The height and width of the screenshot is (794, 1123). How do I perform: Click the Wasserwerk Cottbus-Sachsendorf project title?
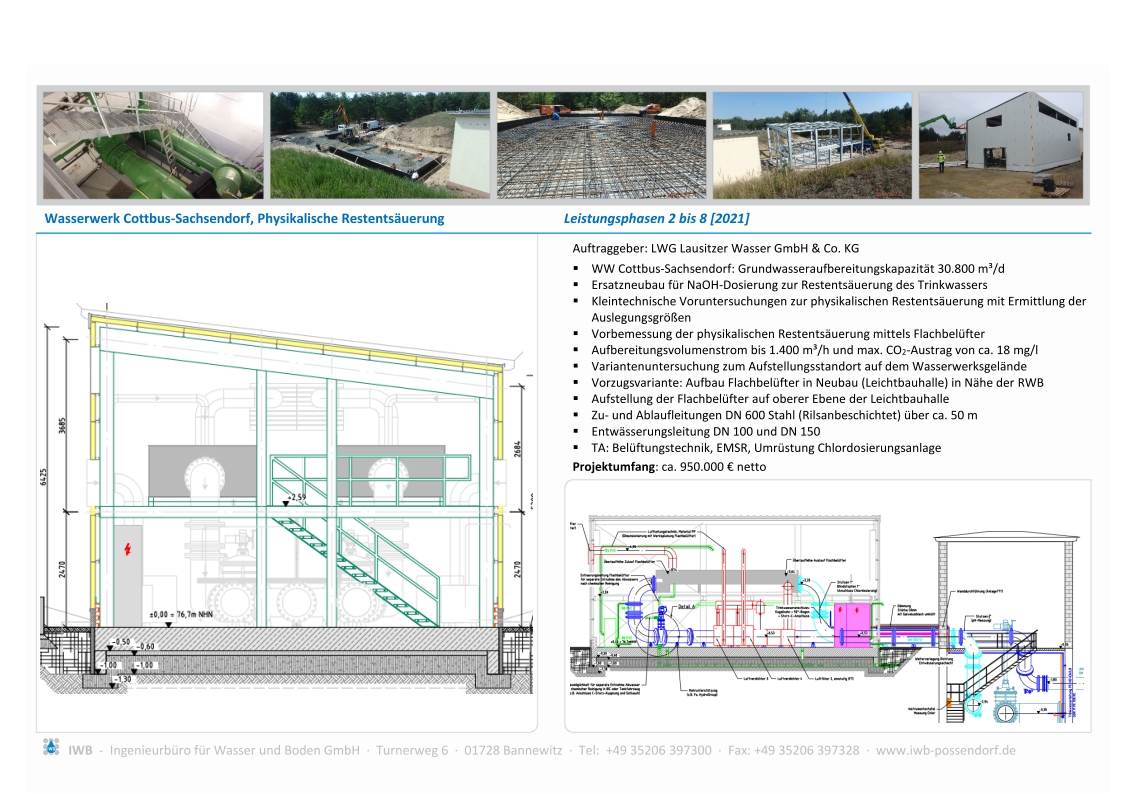pyautogui.click(x=245, y=218)
